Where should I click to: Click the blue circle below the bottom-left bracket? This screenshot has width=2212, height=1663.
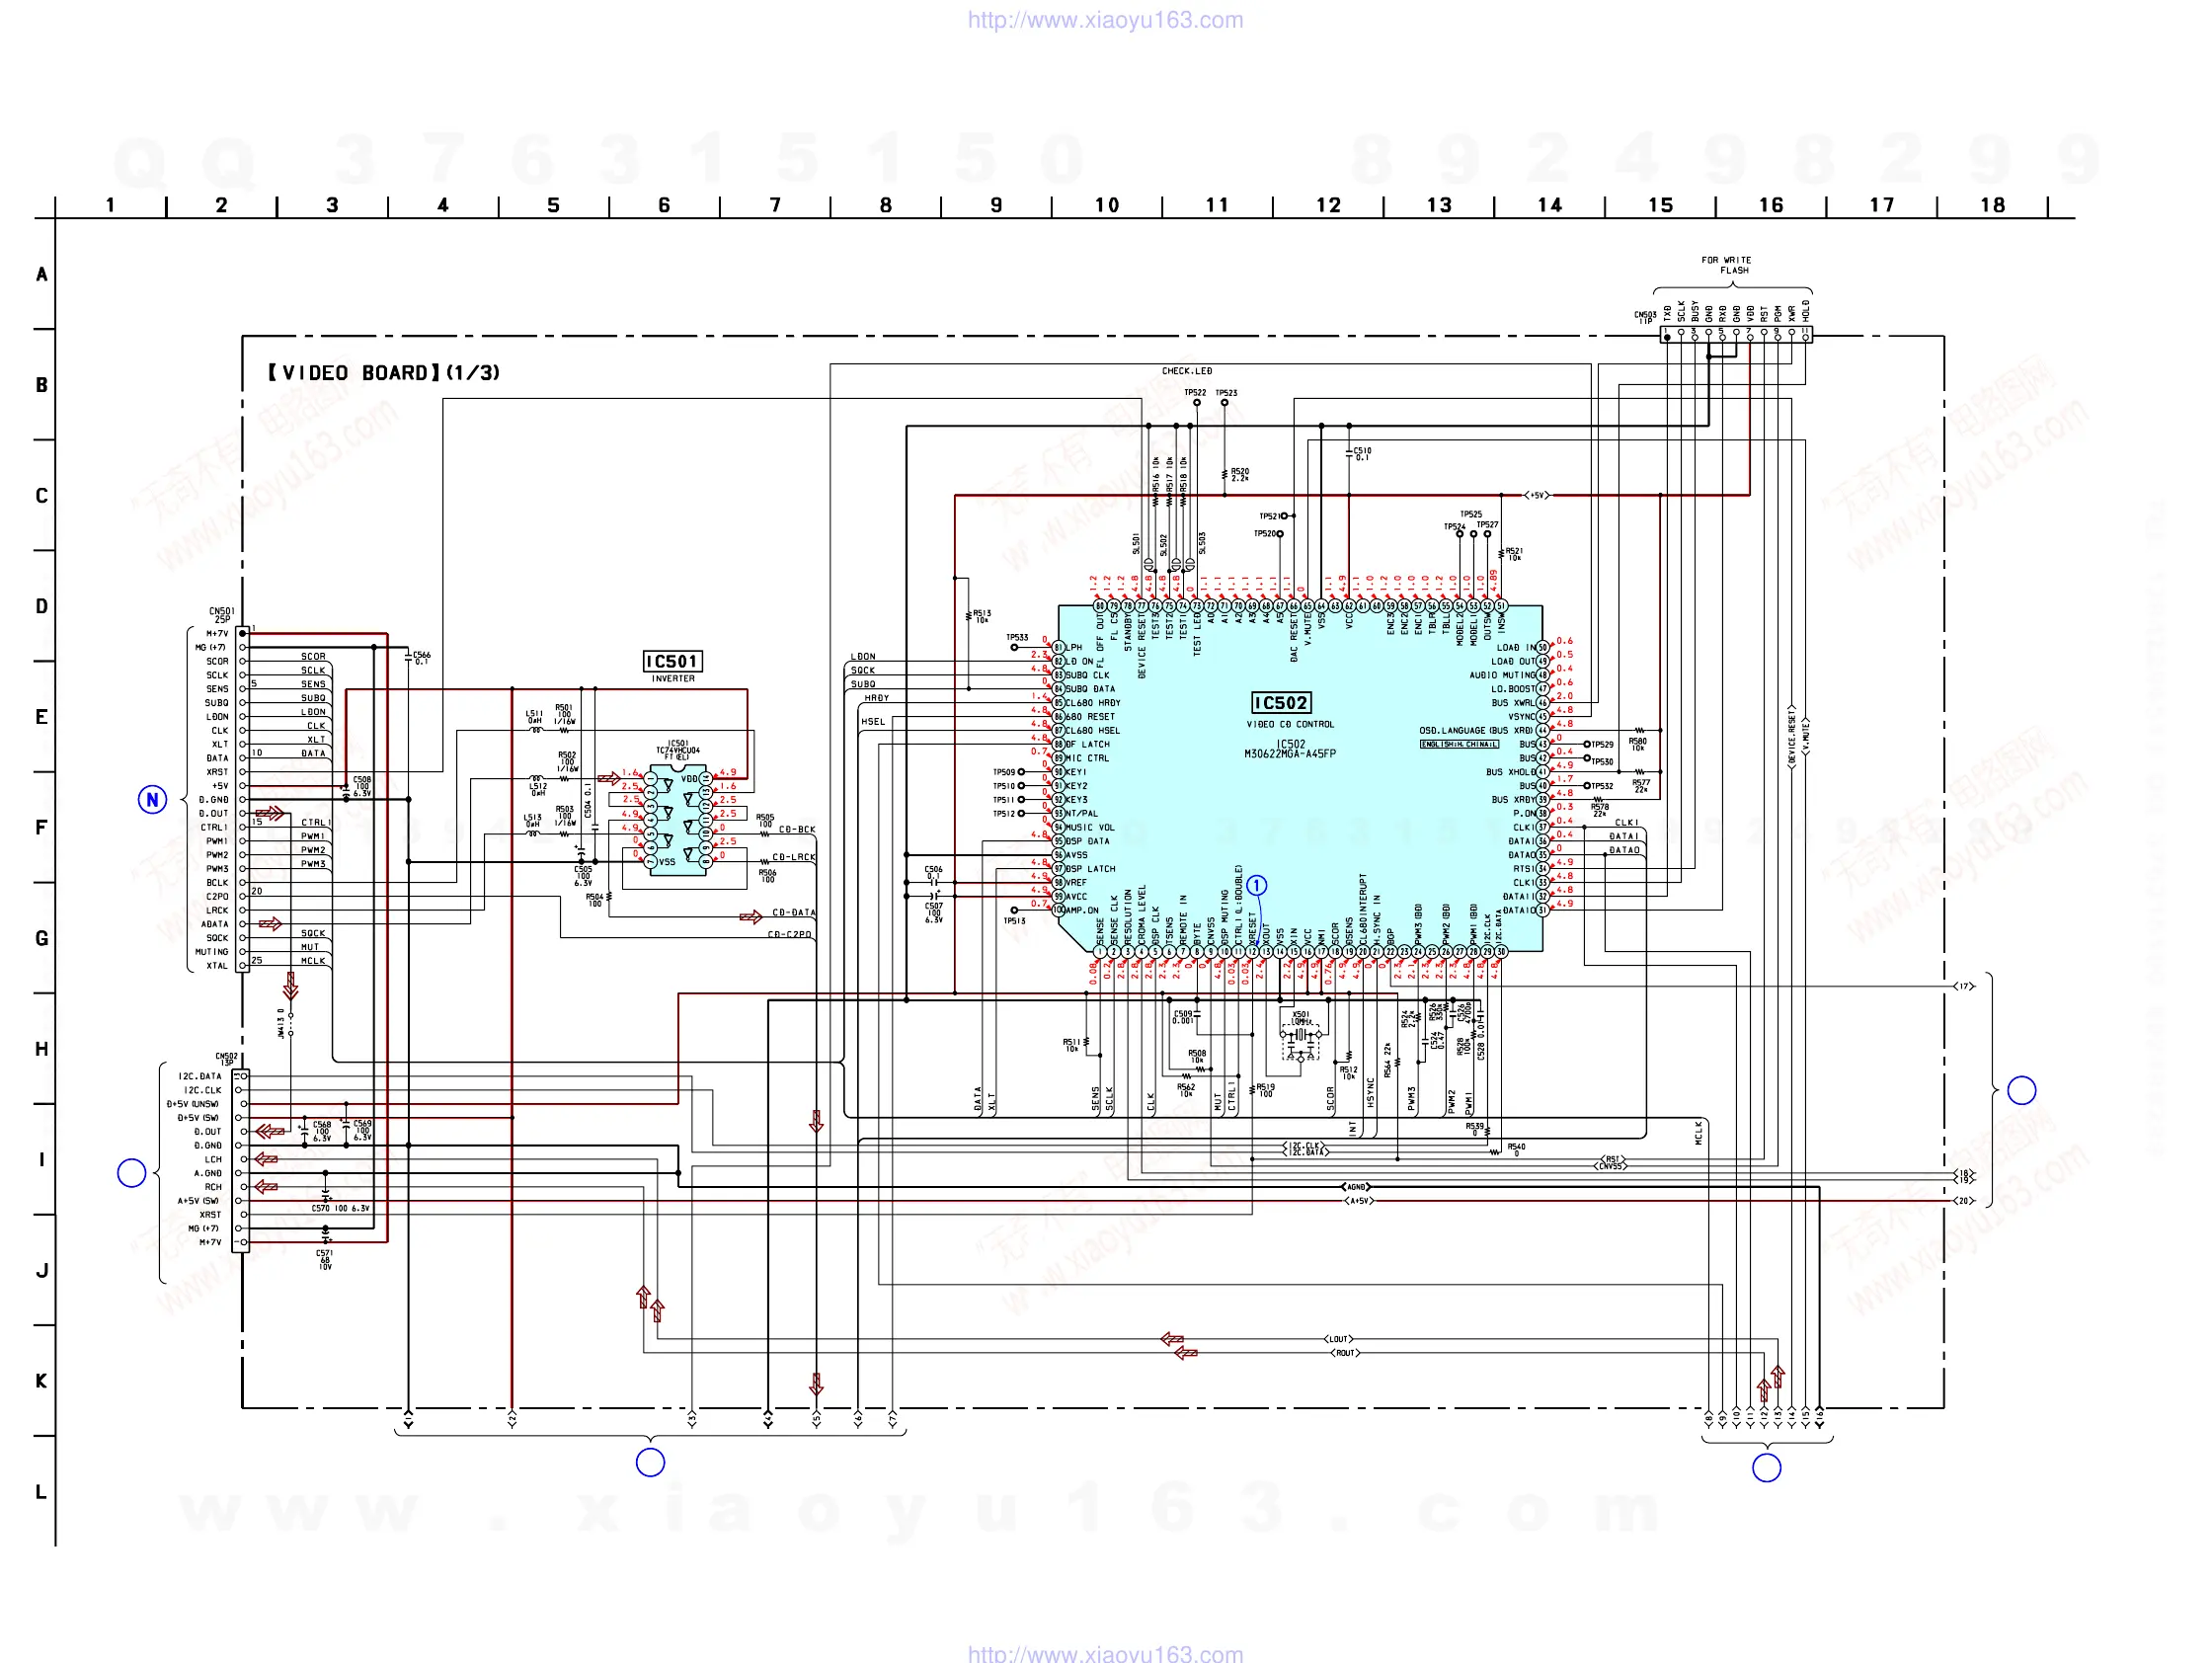[650, 1462]
